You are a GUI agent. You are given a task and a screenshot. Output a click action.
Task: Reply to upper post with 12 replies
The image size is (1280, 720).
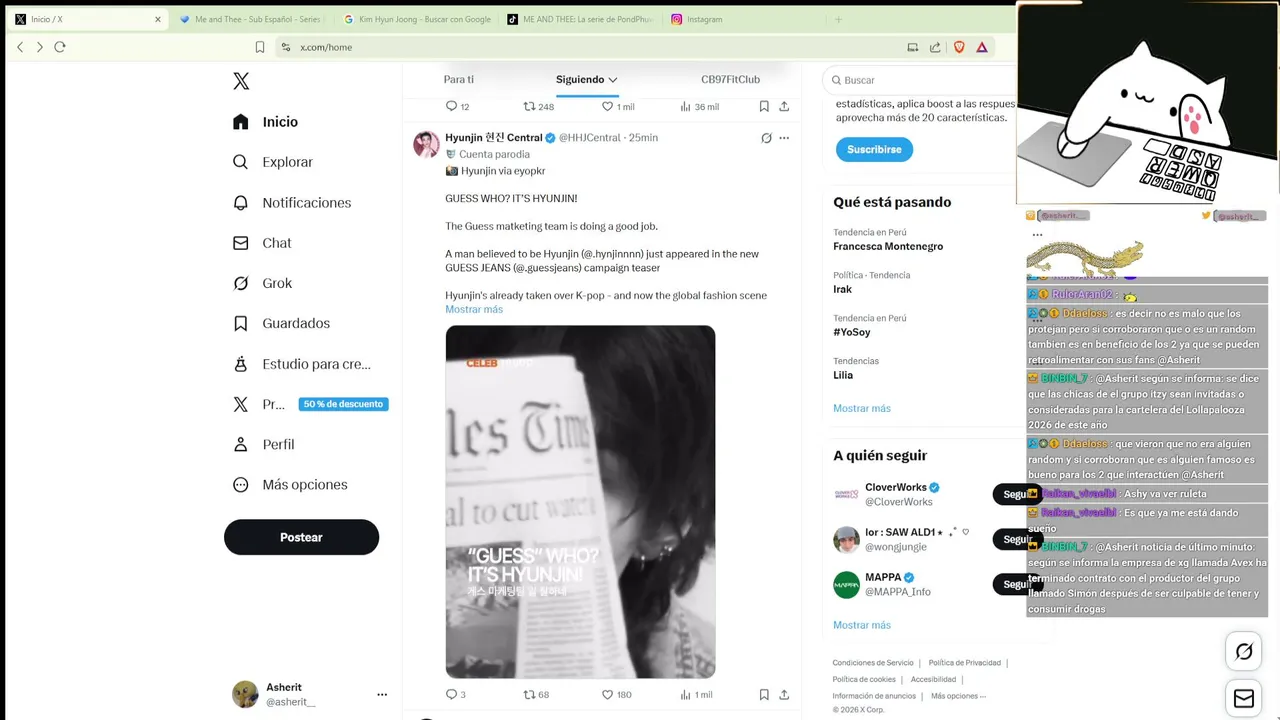(457, 106)
